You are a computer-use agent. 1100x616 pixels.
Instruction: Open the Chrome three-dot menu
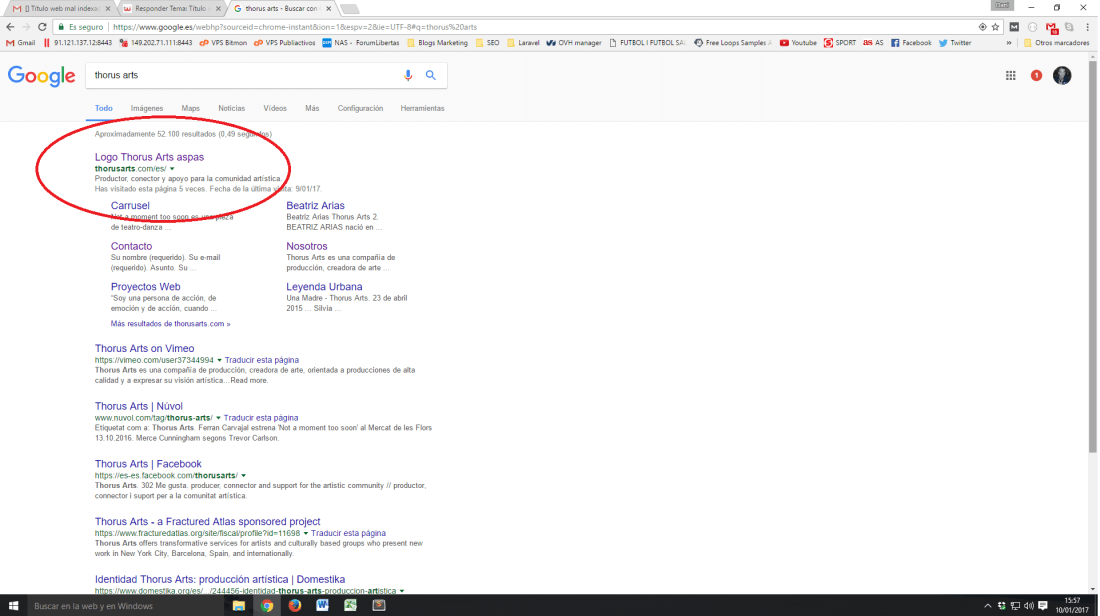coord(1087,27)
